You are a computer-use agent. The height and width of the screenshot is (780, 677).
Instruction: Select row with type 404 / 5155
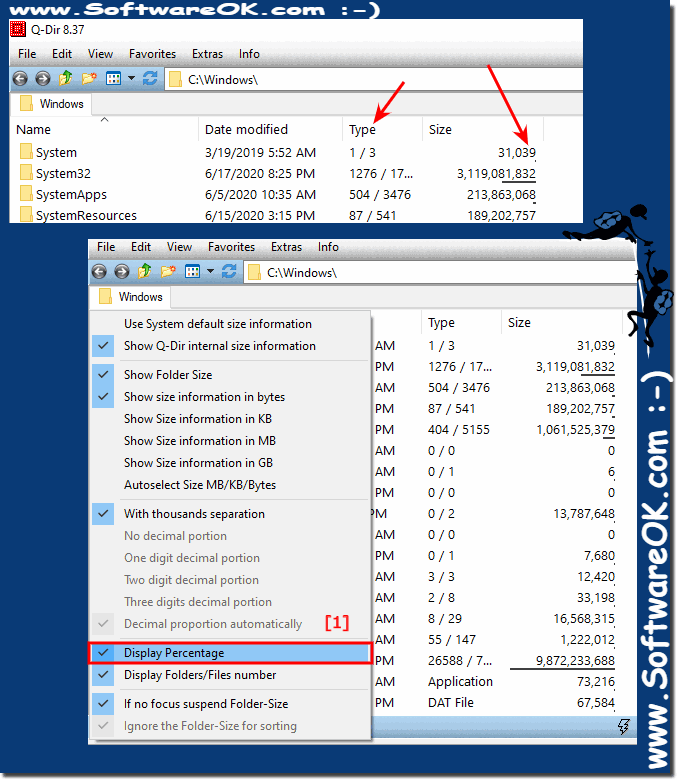(x=497, y=429)
